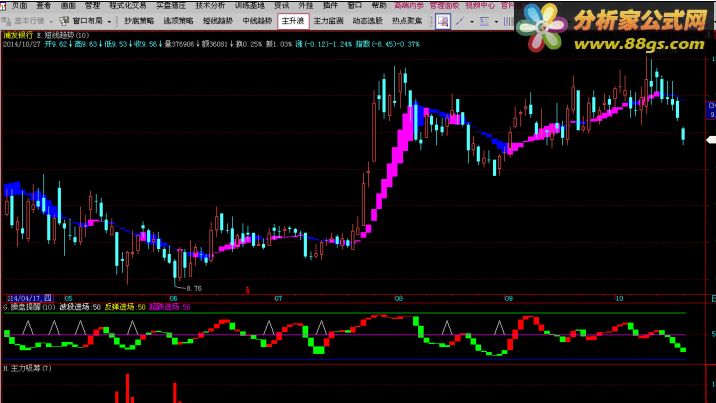Click the 2014/10/27 date readout
The image size is (716, 403).
point(21,44)
